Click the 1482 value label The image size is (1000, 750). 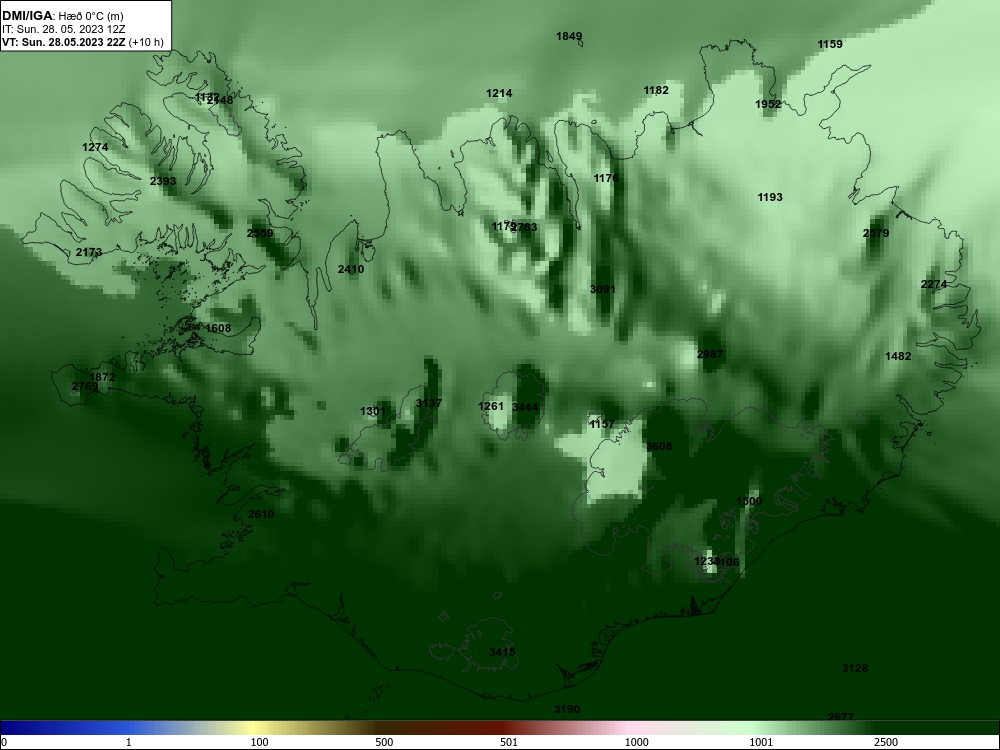[x=898, y=356]
